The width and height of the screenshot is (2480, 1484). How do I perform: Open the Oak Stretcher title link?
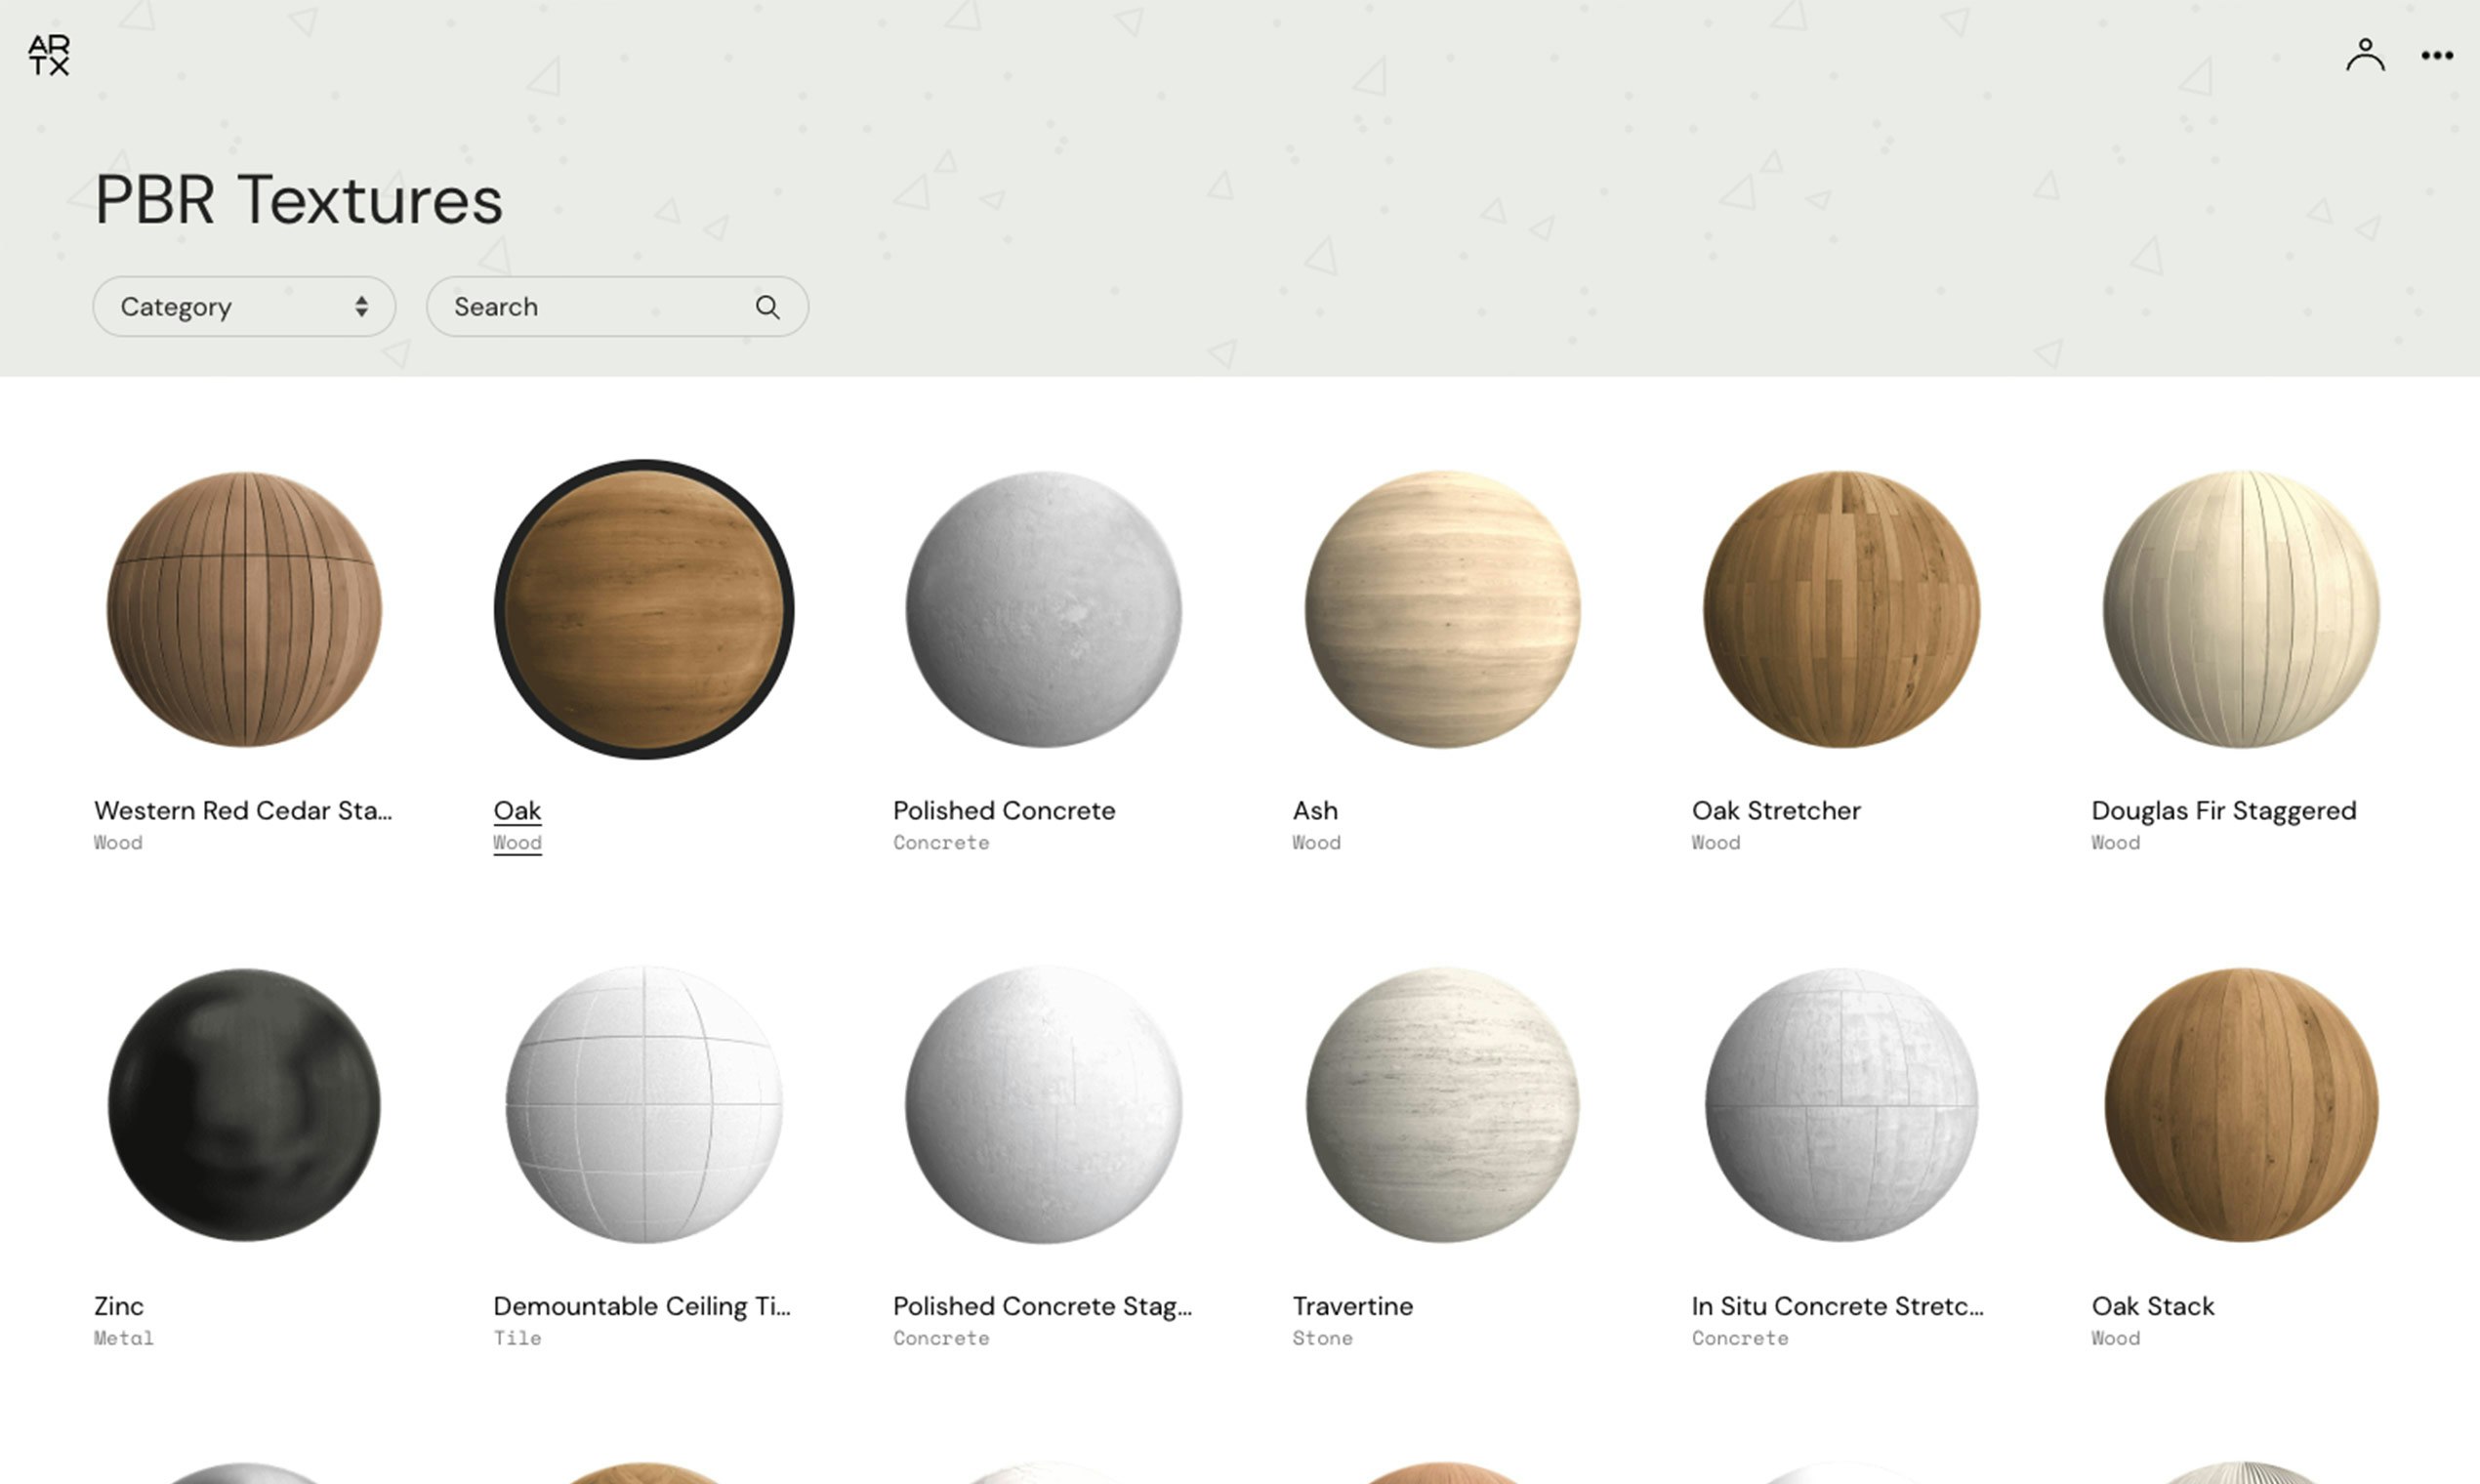tap(1776, 811)
